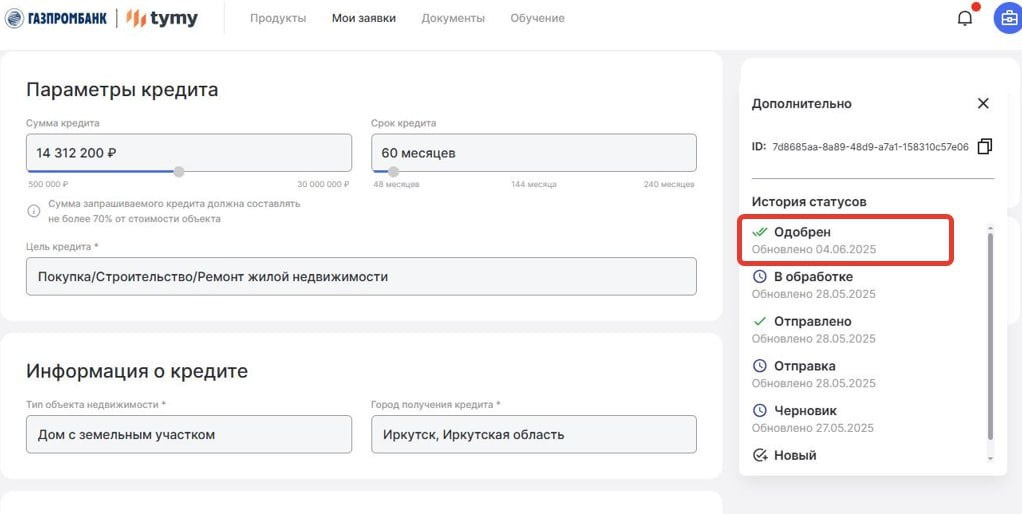Click the Gazprombank logo

(x=55, y=18)
